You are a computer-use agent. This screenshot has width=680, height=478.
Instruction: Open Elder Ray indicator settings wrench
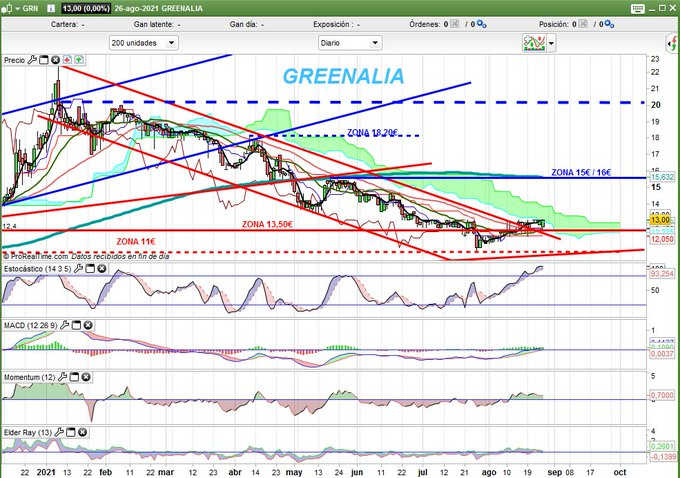[x=59, y=432]
